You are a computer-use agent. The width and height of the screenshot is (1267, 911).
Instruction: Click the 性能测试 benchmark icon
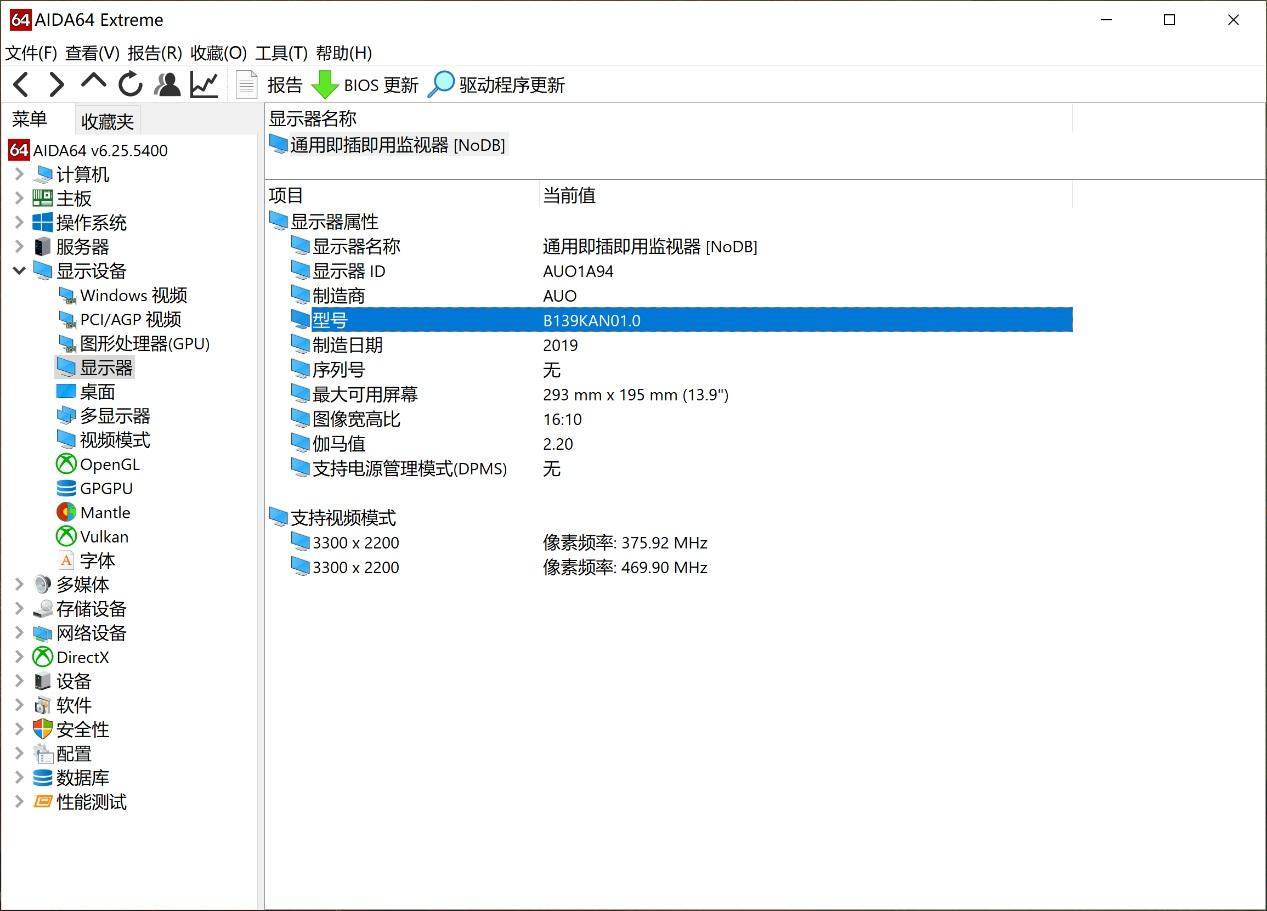(42, 801)
